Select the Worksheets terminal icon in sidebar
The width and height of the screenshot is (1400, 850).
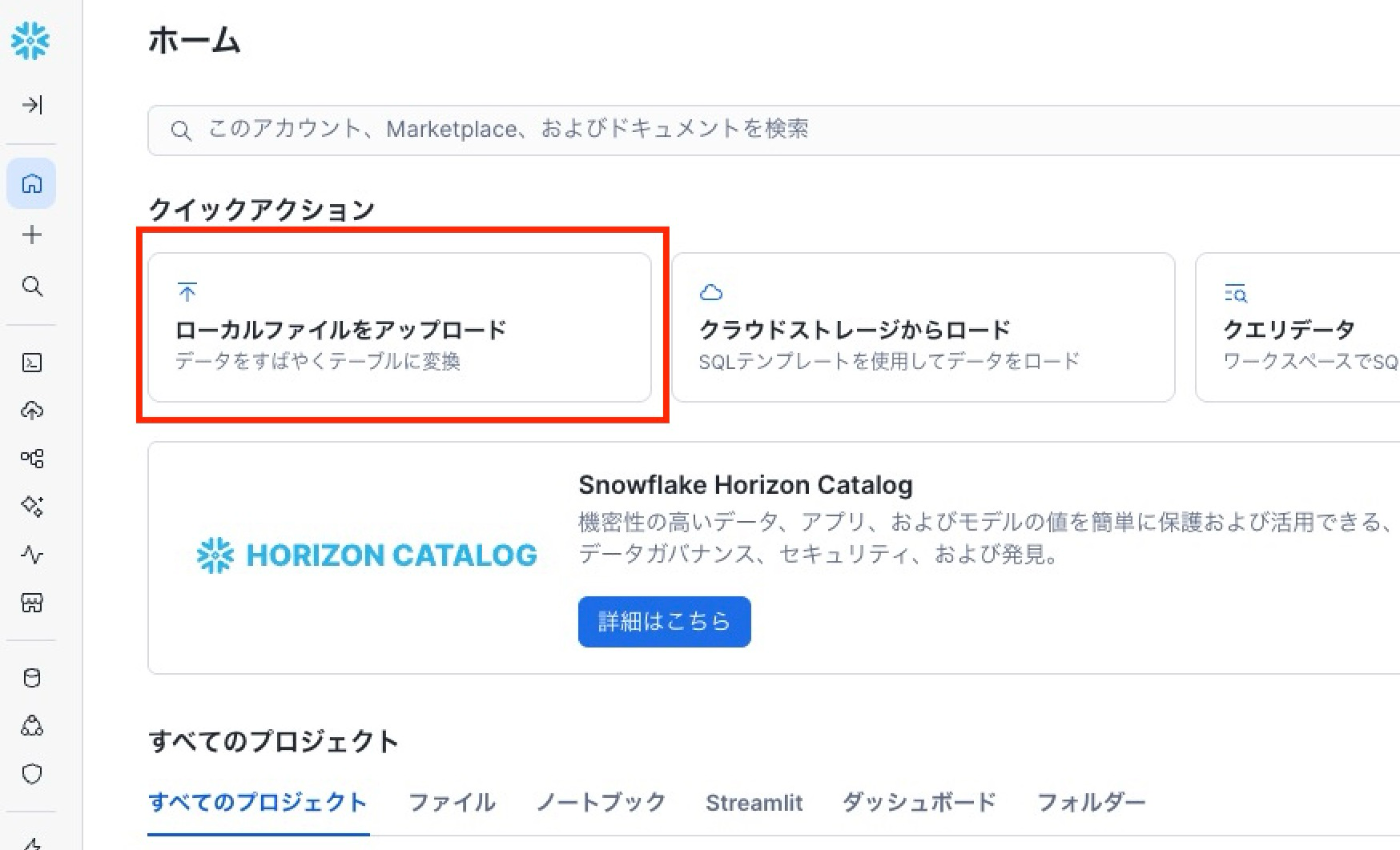coord(31,363)
